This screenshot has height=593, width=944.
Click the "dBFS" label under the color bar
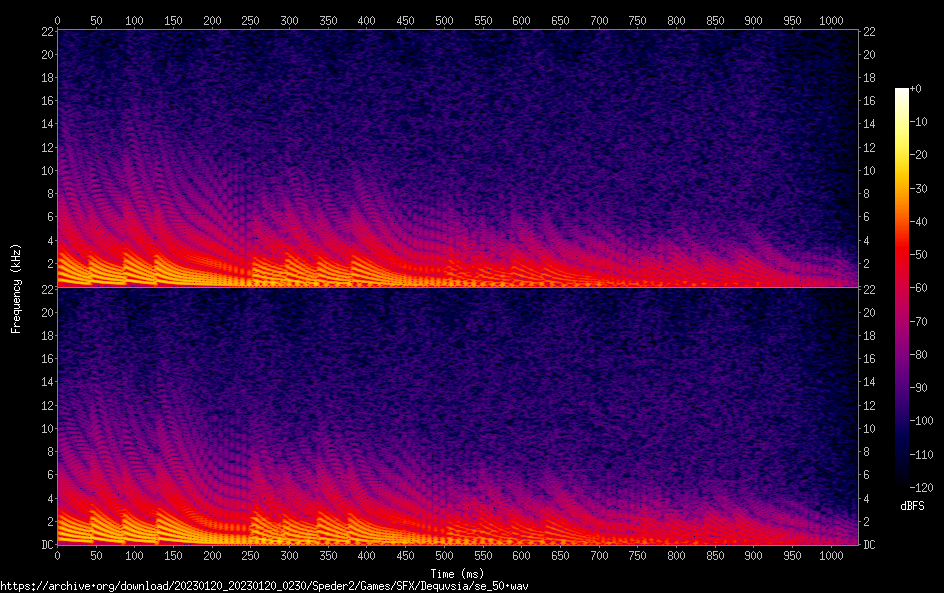click(x=911, y=507)
